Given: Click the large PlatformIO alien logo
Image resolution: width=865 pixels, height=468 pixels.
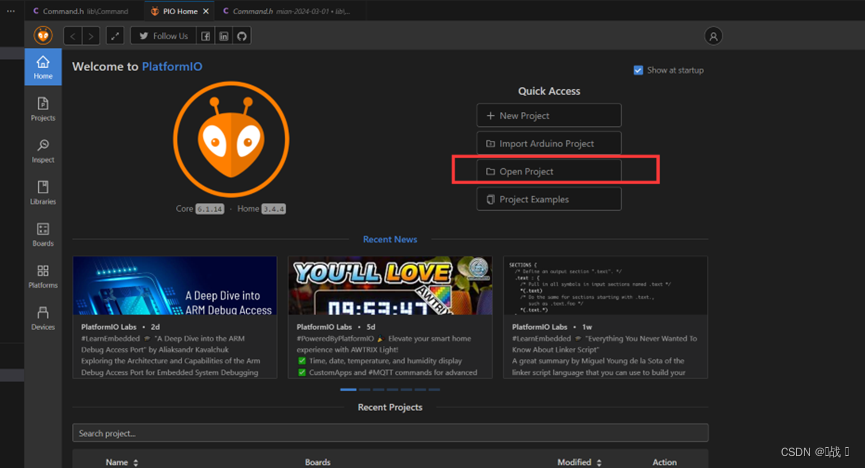Looking at the screenshot, I should (231, 140).
